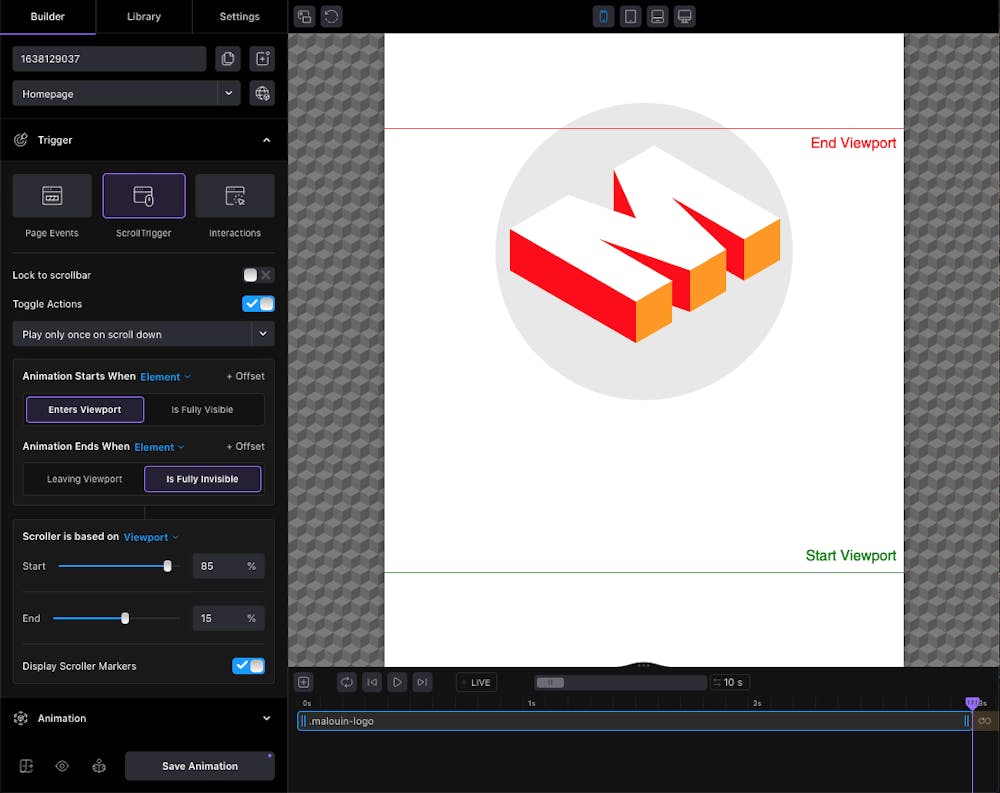Select the Page Events trigger
This screenshot has width=1000, height=793.
(52, 196)
